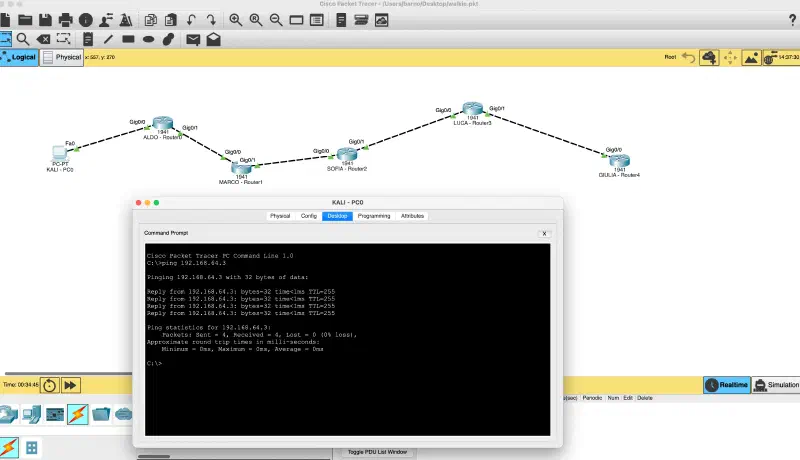
Task: Open the View Command Log icon
Action: click(382, 20)
